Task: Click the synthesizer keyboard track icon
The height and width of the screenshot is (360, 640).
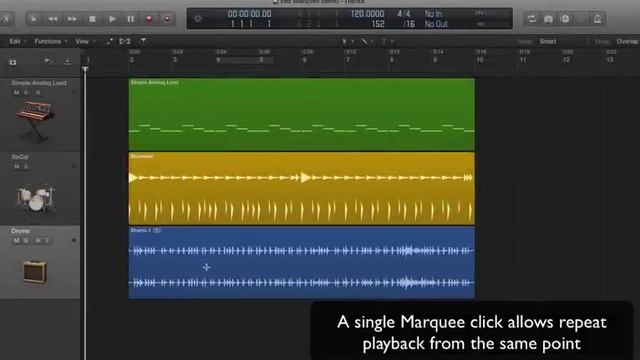Action: click(x=35, y=121)
